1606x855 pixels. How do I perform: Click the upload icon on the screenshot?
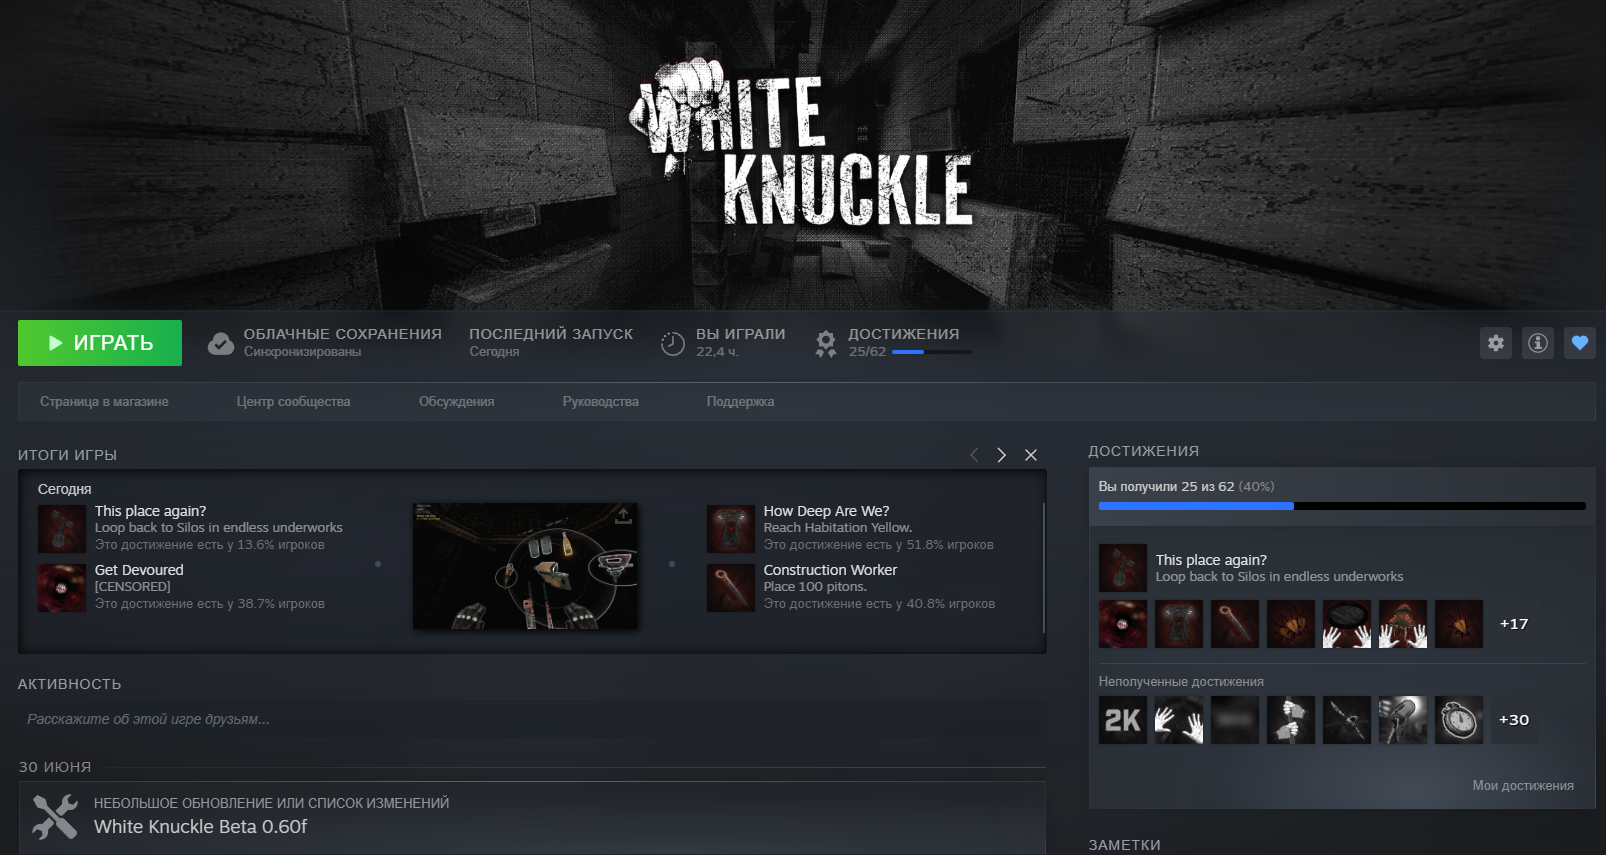622,516
